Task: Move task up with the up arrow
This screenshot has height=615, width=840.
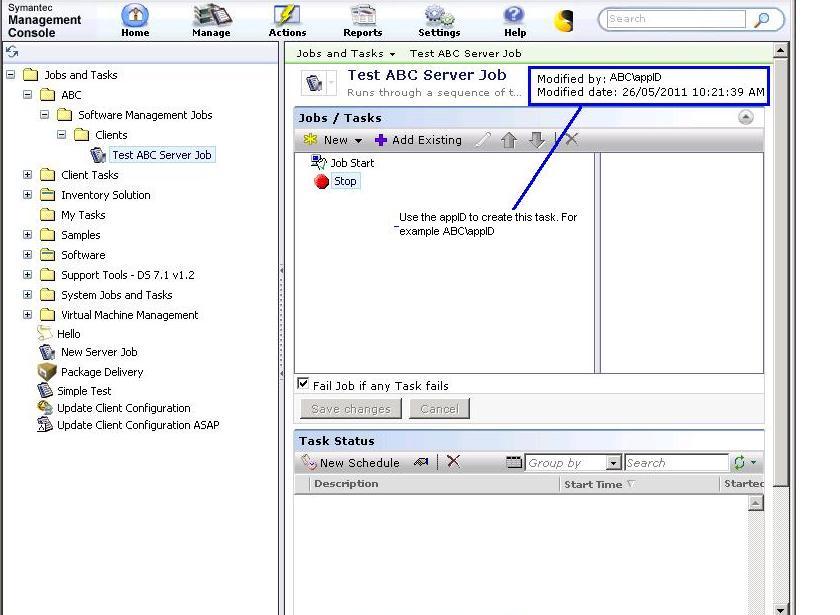Action: tap(509, 140)
